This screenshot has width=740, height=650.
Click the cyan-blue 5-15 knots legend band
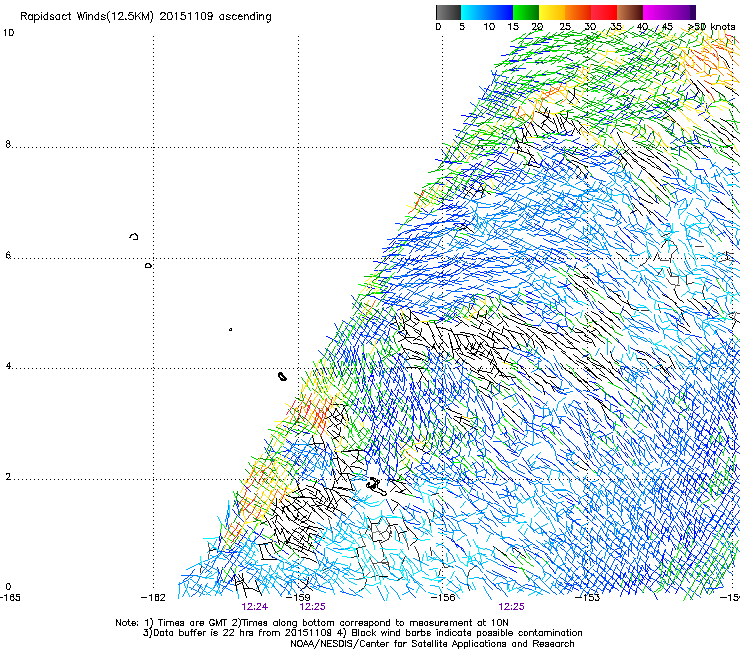tap(487, 12)
